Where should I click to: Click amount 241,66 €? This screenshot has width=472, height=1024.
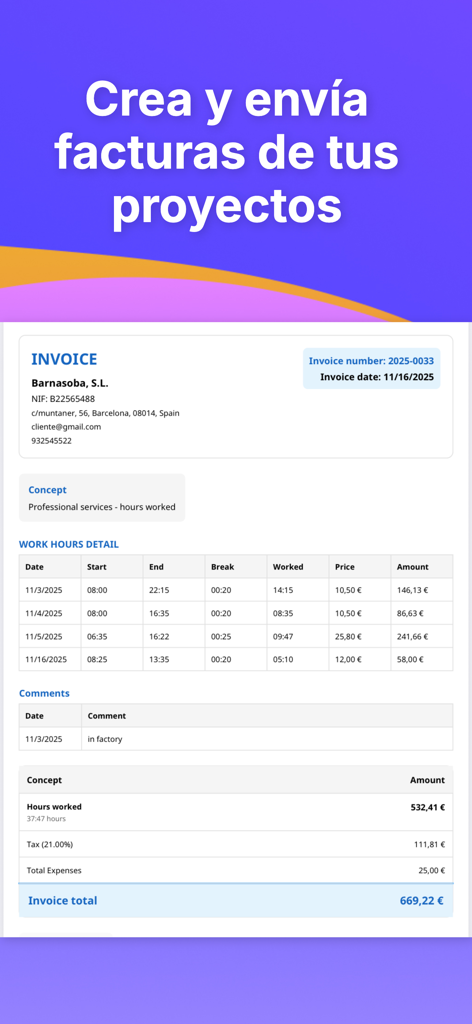413,637
